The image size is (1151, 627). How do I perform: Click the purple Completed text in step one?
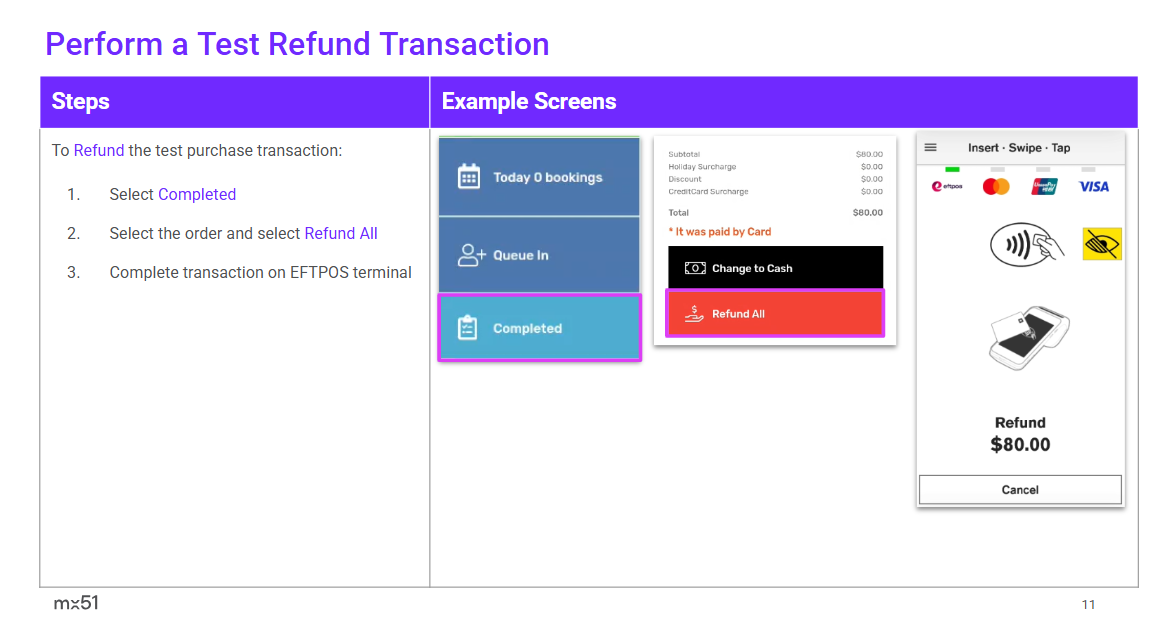tap(197, 194)
